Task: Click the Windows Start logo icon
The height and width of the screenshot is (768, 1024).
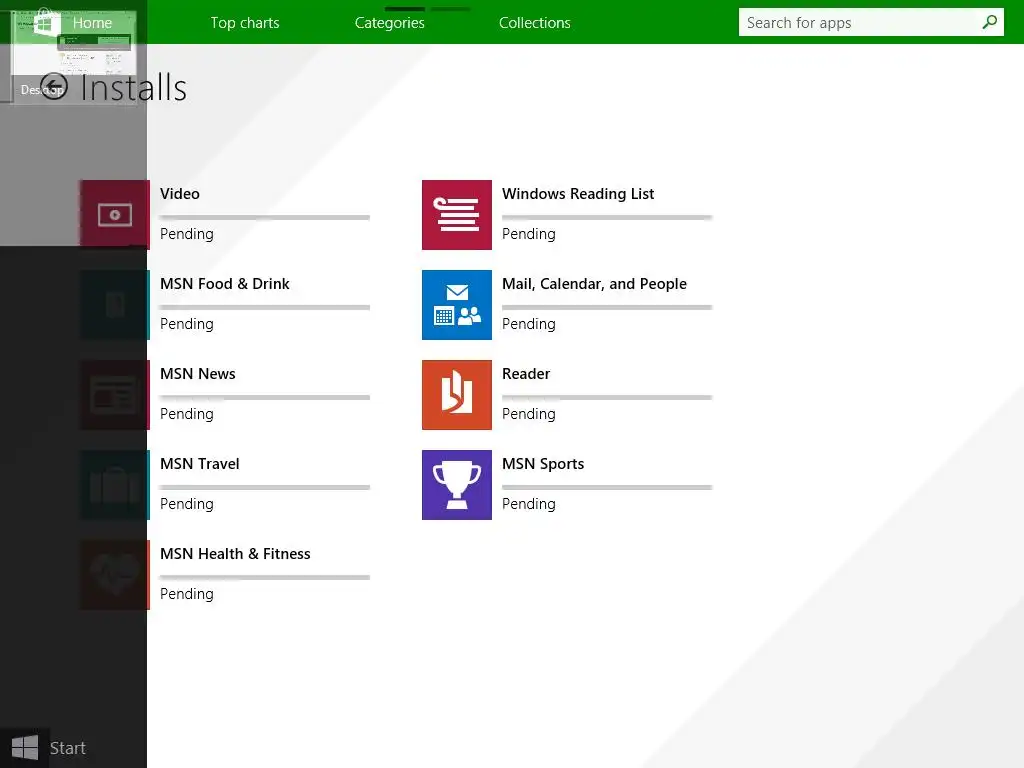Action: [25, 748]
